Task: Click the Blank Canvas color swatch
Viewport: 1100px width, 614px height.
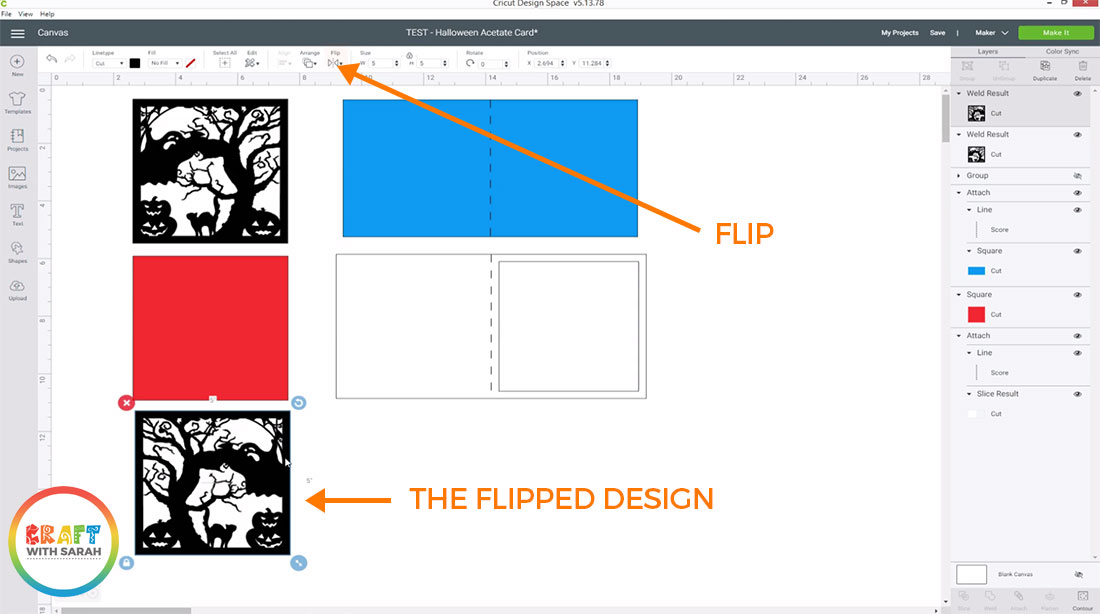Action: tap(972, 575)
